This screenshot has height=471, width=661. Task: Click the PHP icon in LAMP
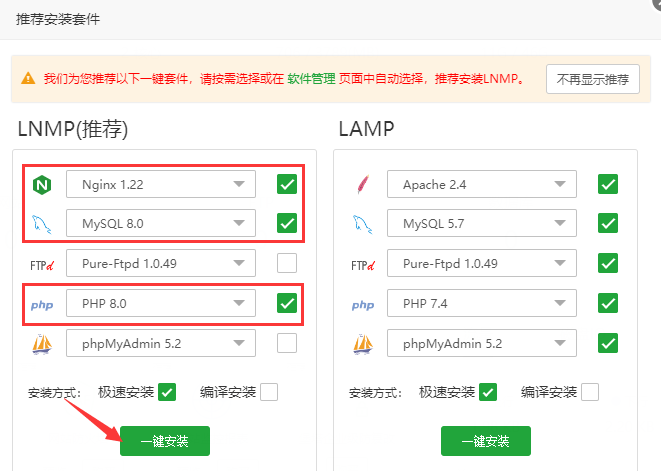tap(362, 303)
